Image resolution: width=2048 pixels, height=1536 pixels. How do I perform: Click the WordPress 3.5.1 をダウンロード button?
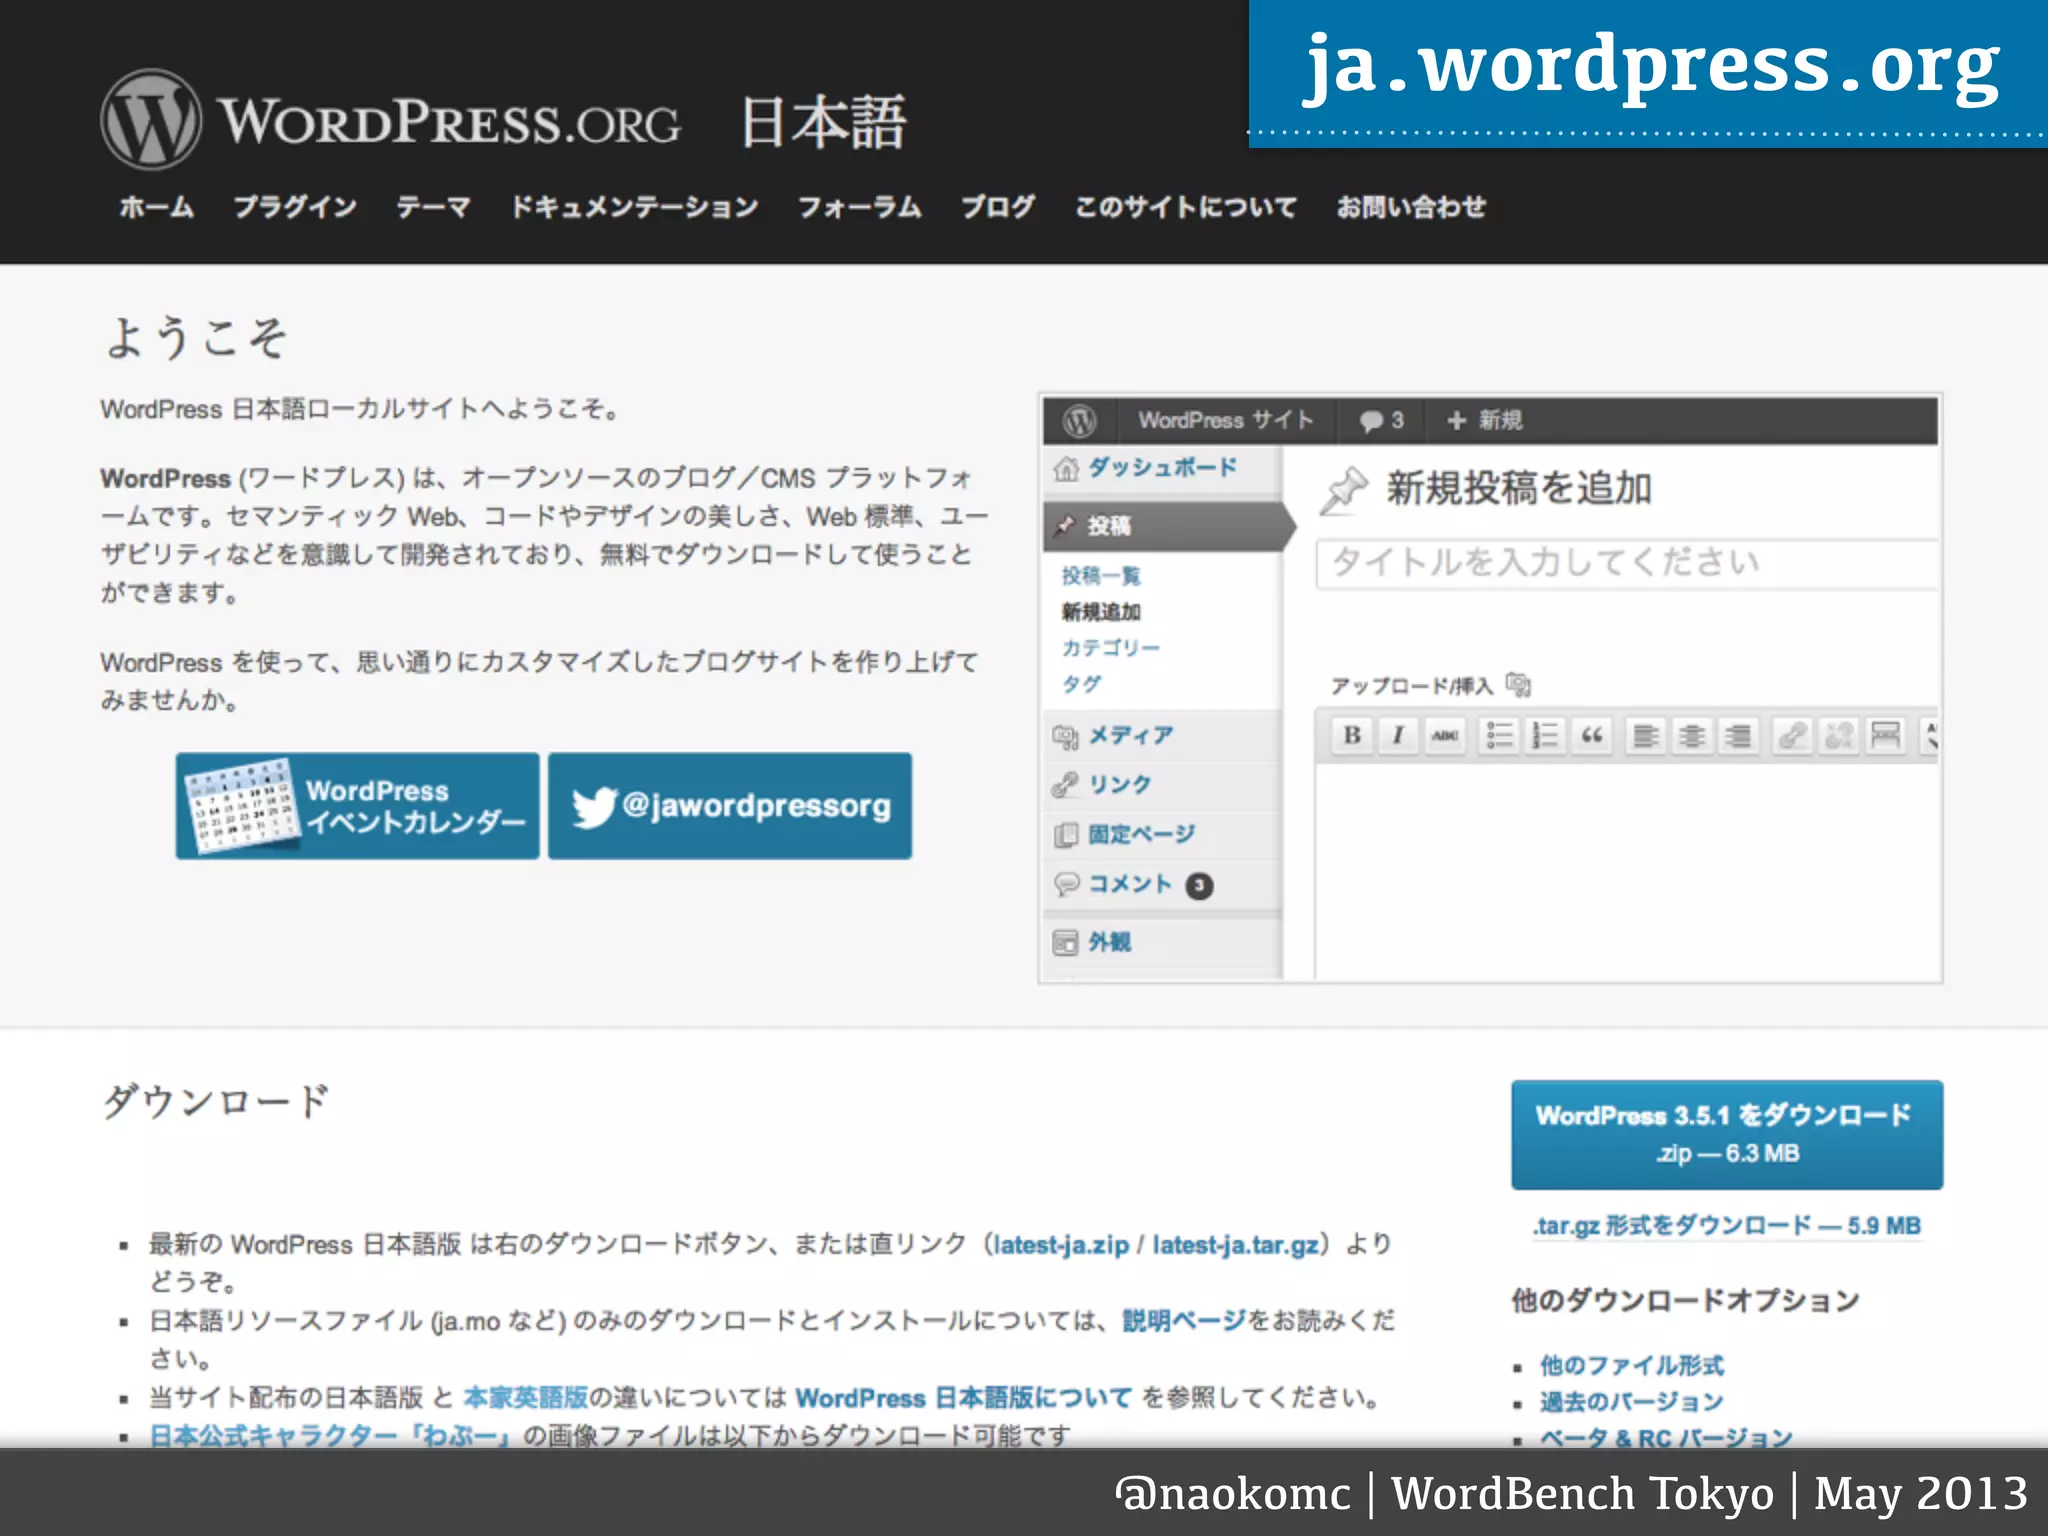(x=1727, y=1134)
